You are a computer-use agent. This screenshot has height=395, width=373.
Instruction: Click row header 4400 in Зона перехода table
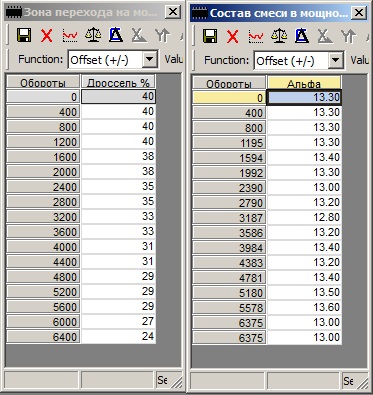tap(43, 262)
